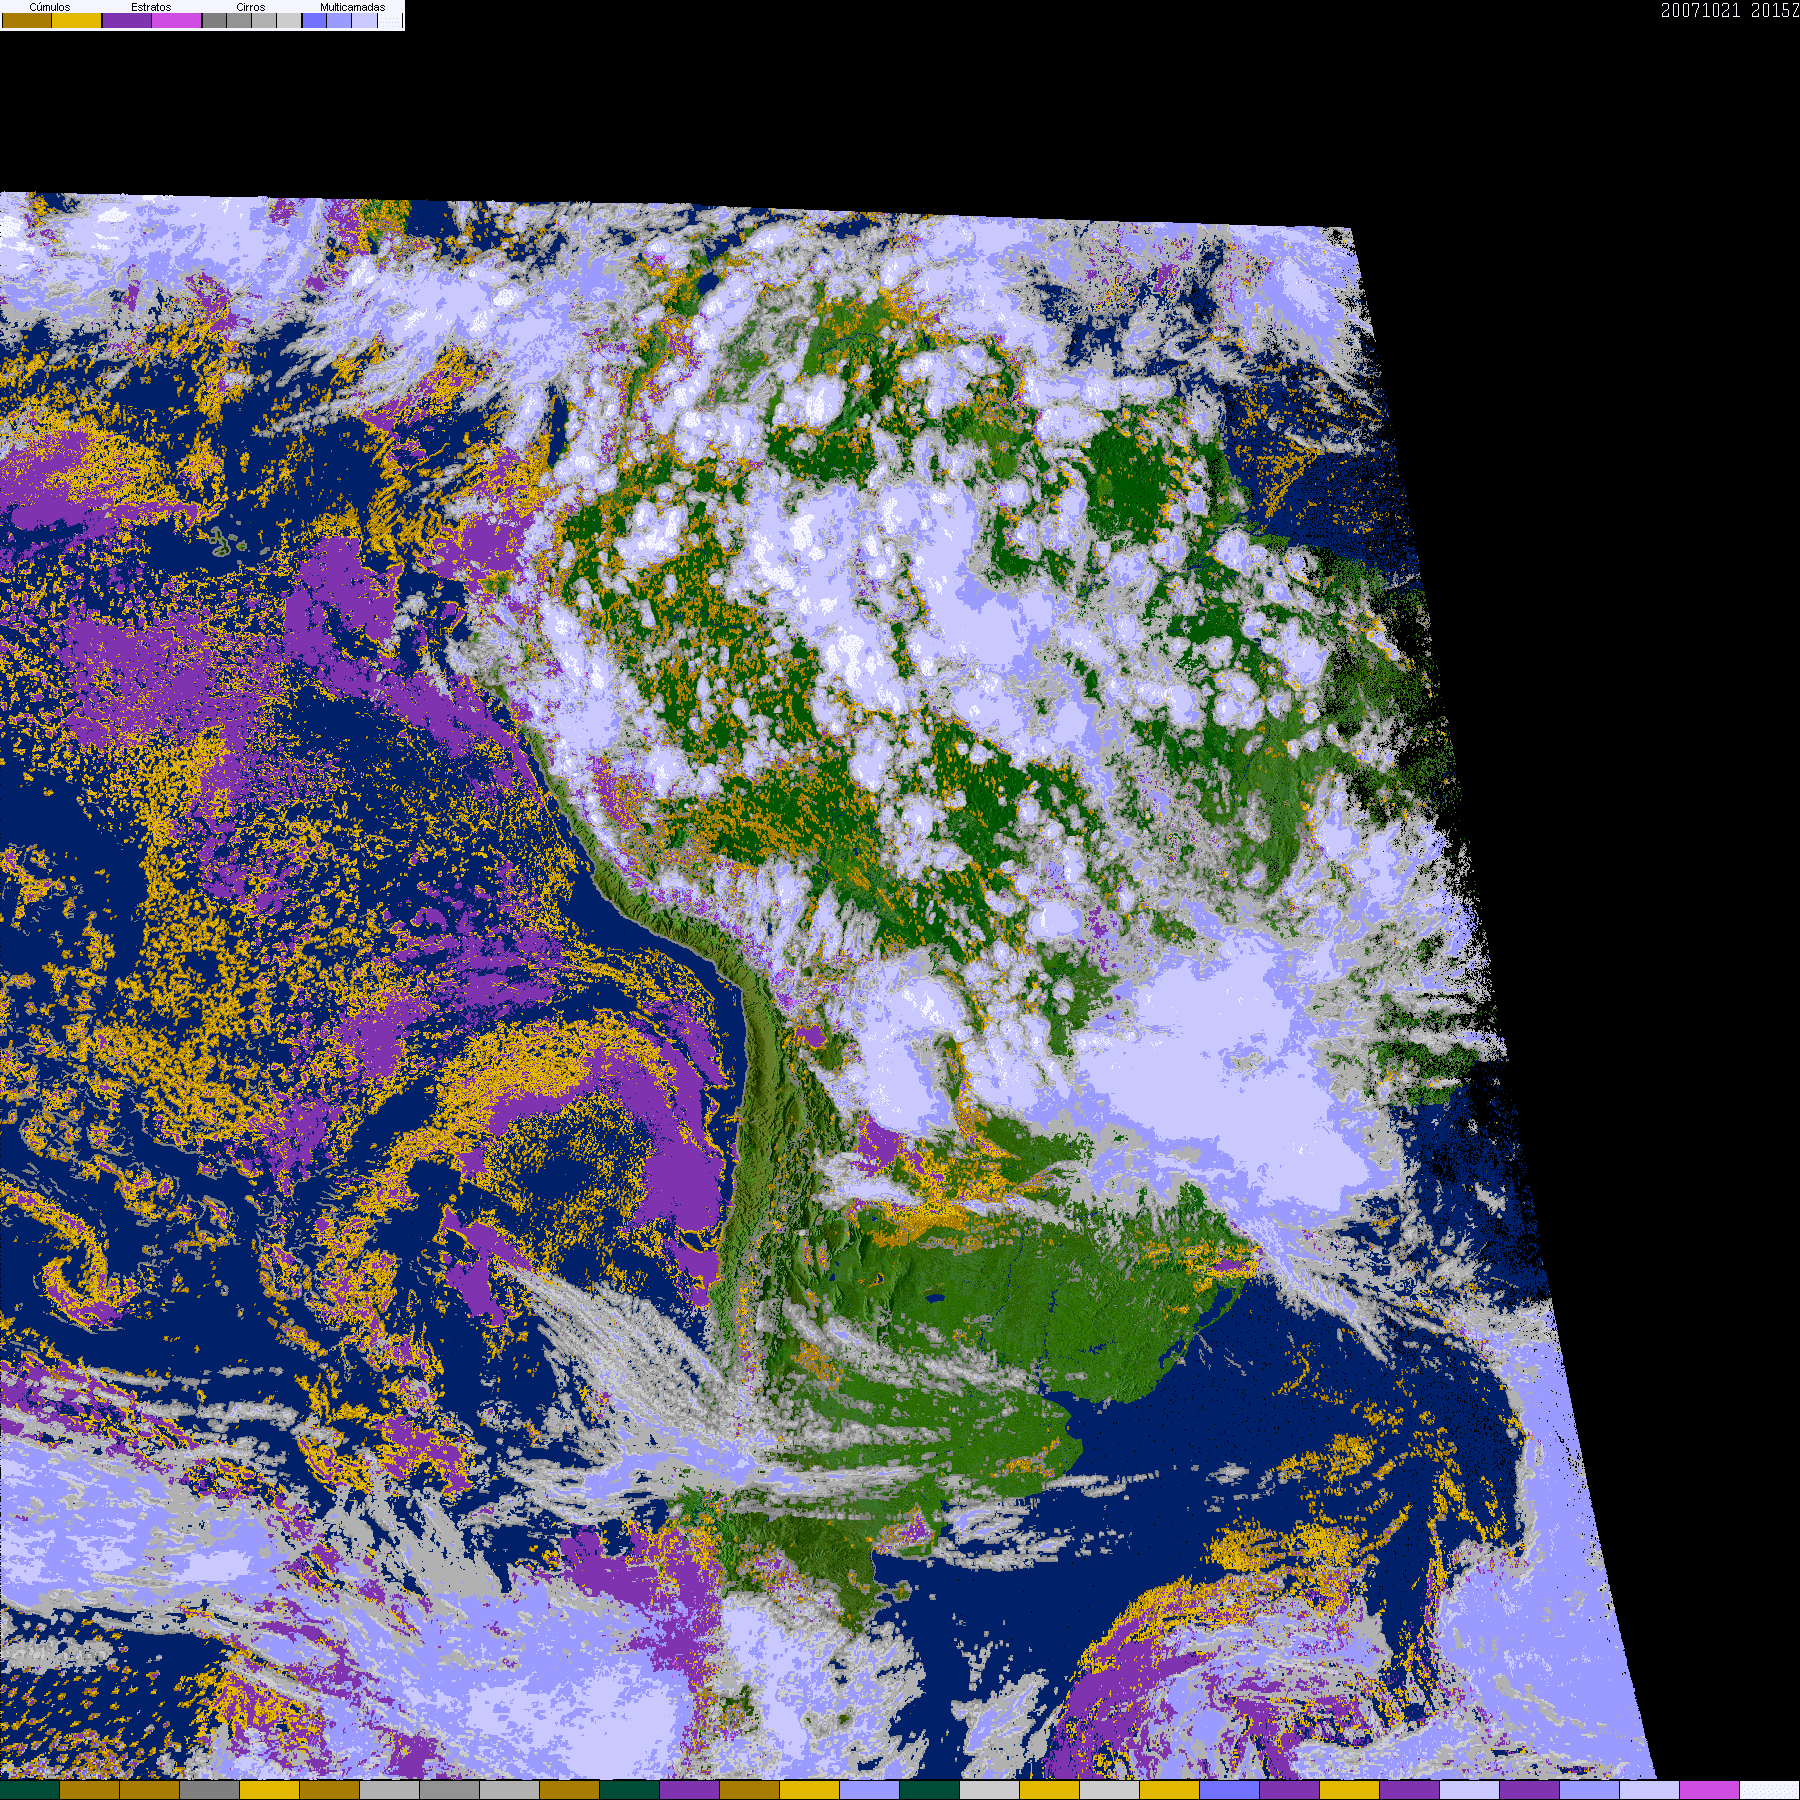Click the Cirros legend label
1800x1800 pixels.
coord(251,7)
